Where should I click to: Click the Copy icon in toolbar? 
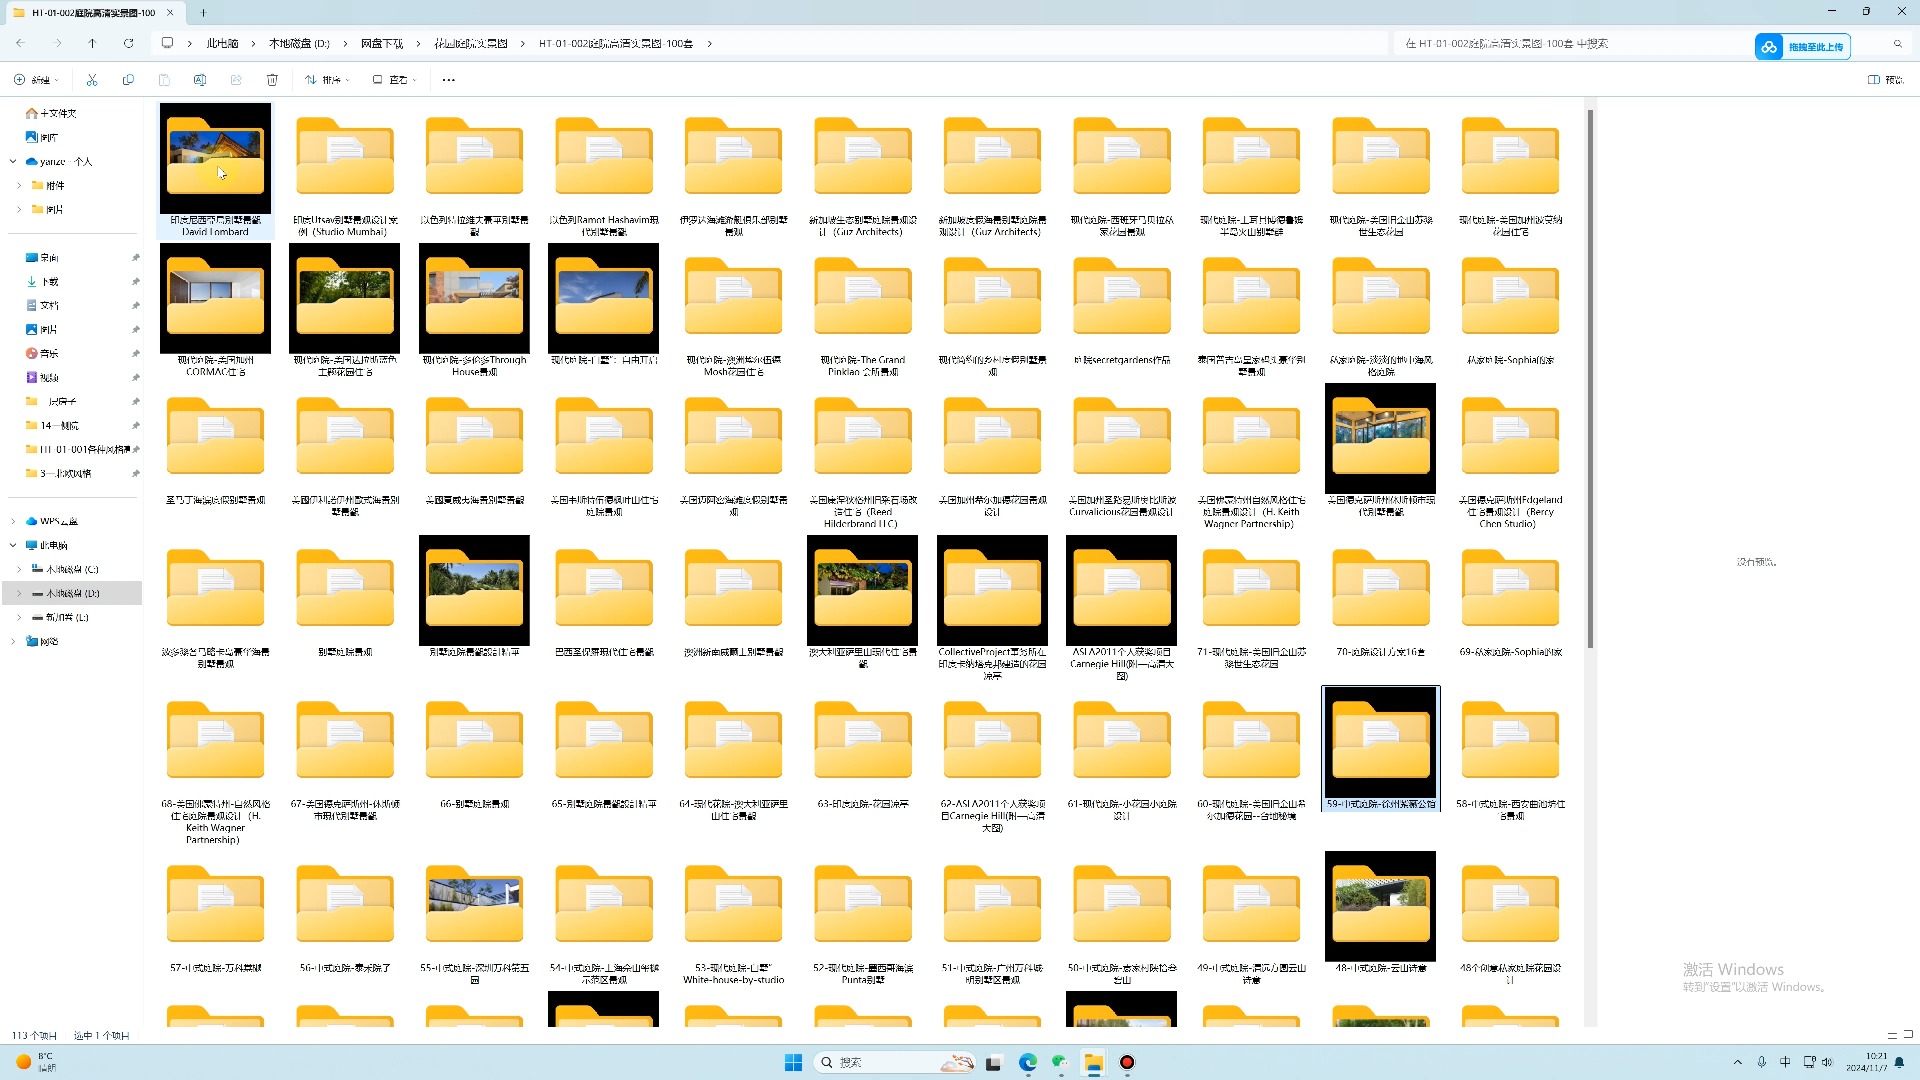[128, 80]
